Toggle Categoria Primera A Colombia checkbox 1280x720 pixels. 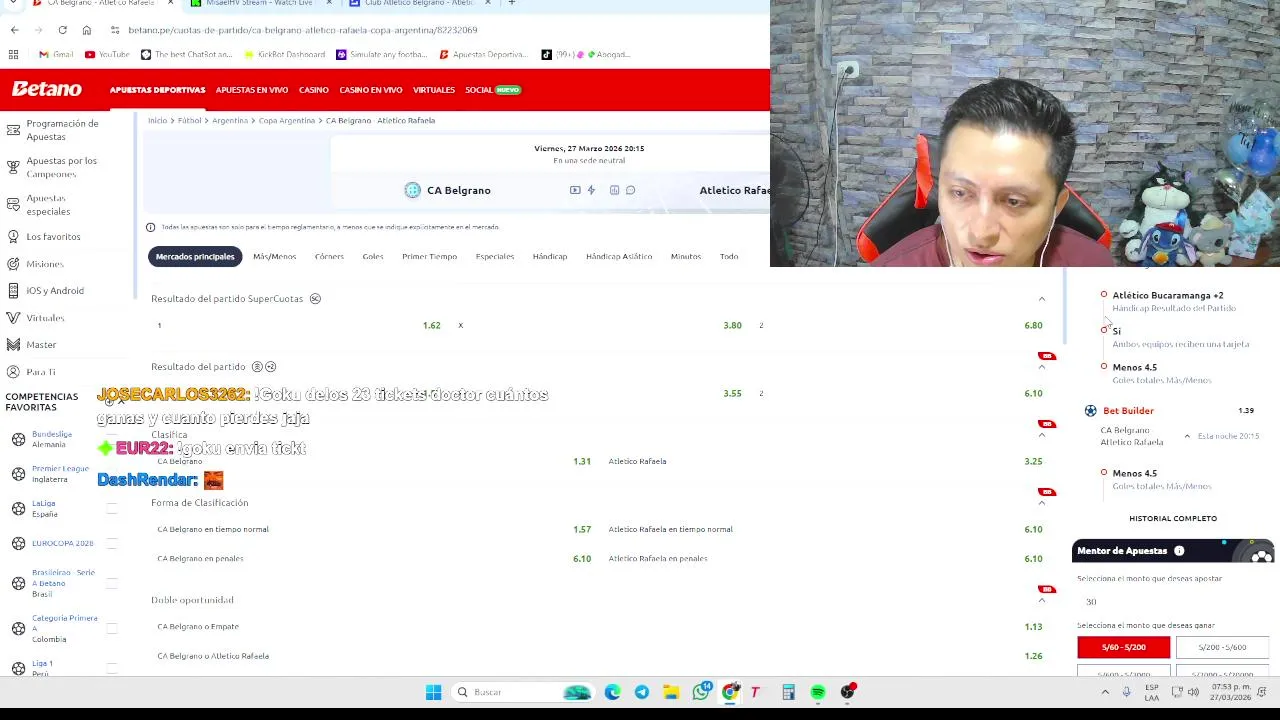pyautogui.click(x=111, y=628)
